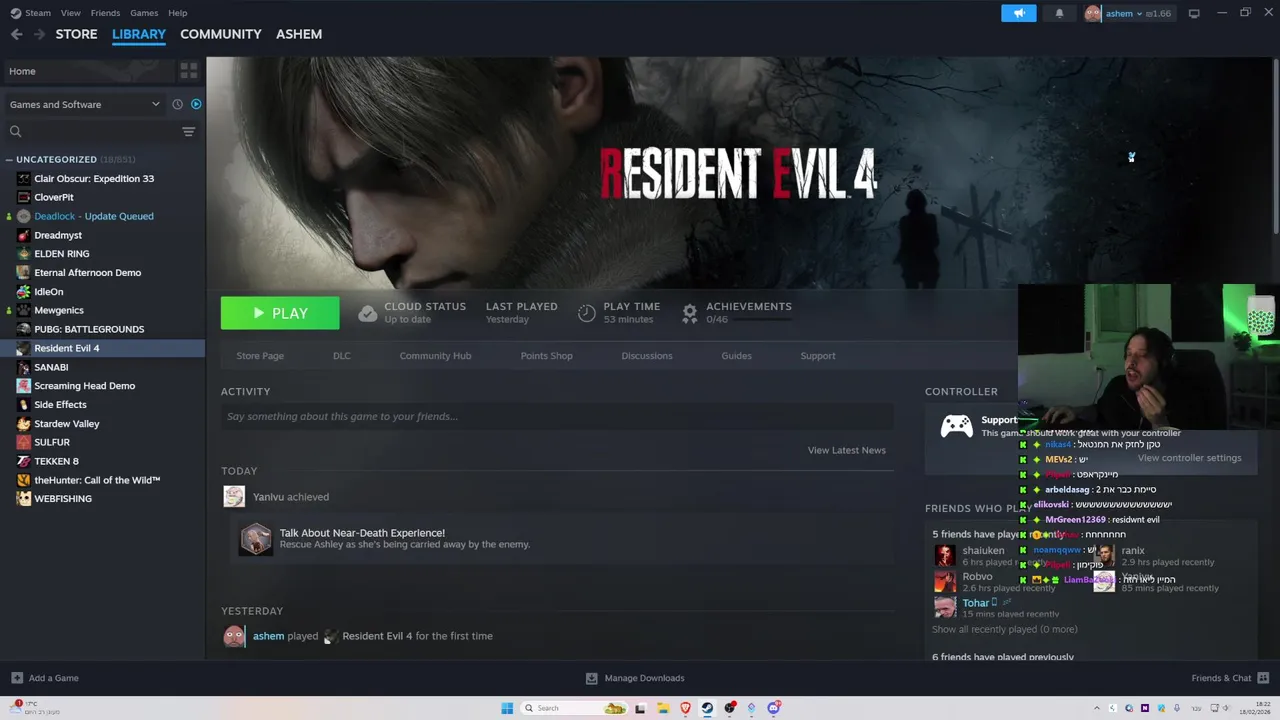Show recent activity clock filter

[177, 104]
